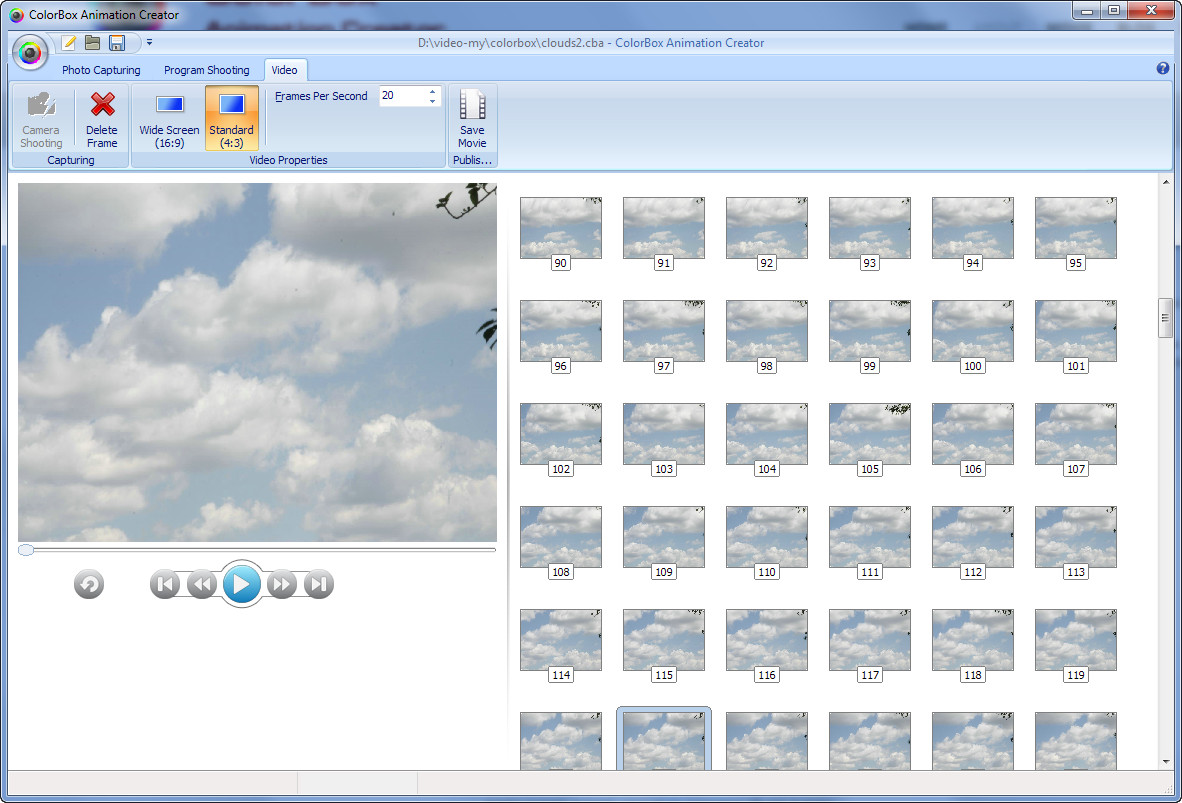Open the help question mark icon
This screenshot has width=1182, height=803.
click(x=1162, y=69)
